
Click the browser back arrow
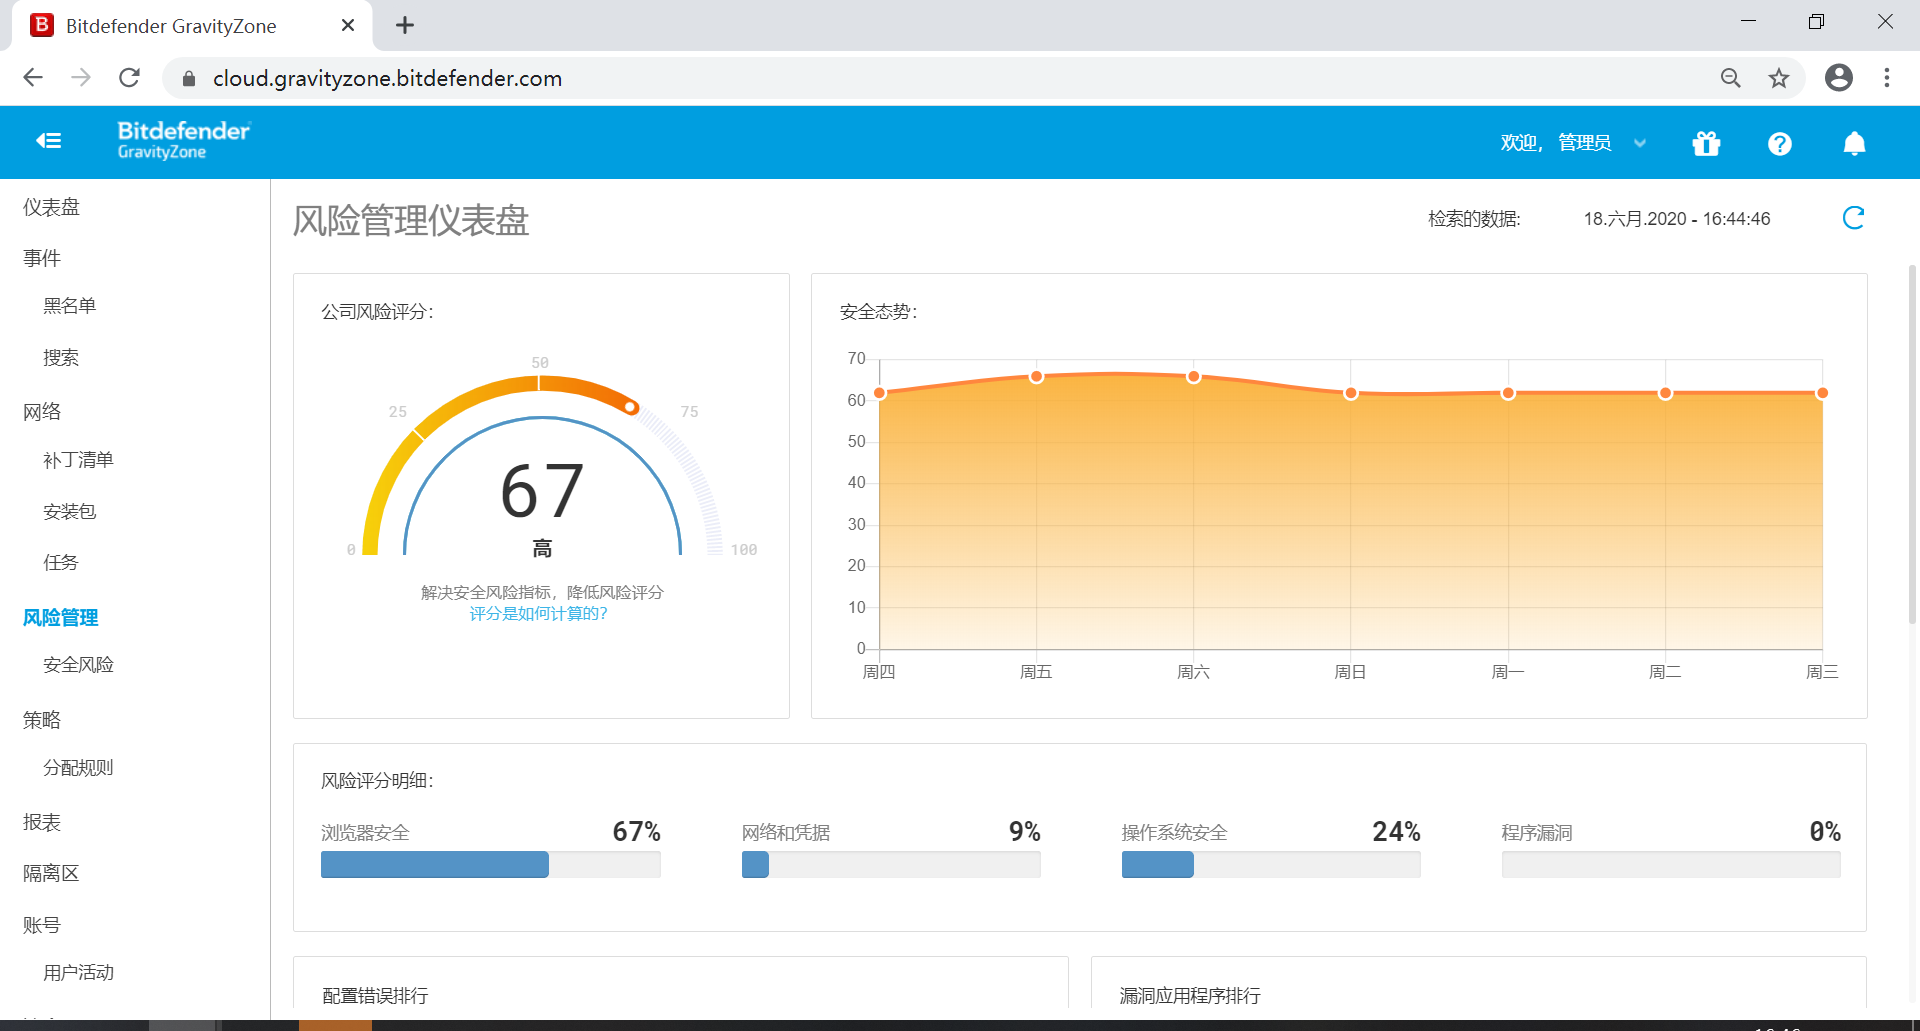click(33, 78)
